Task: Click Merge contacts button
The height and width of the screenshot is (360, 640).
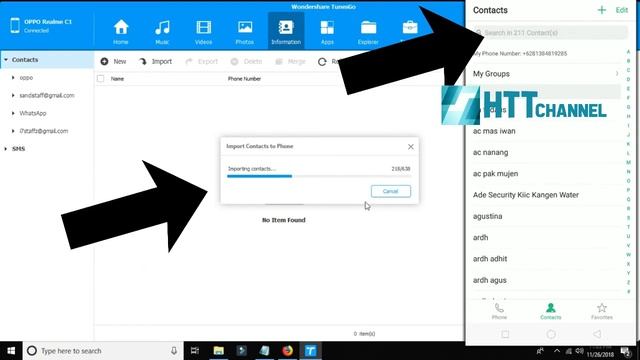Action: (290, 61)
